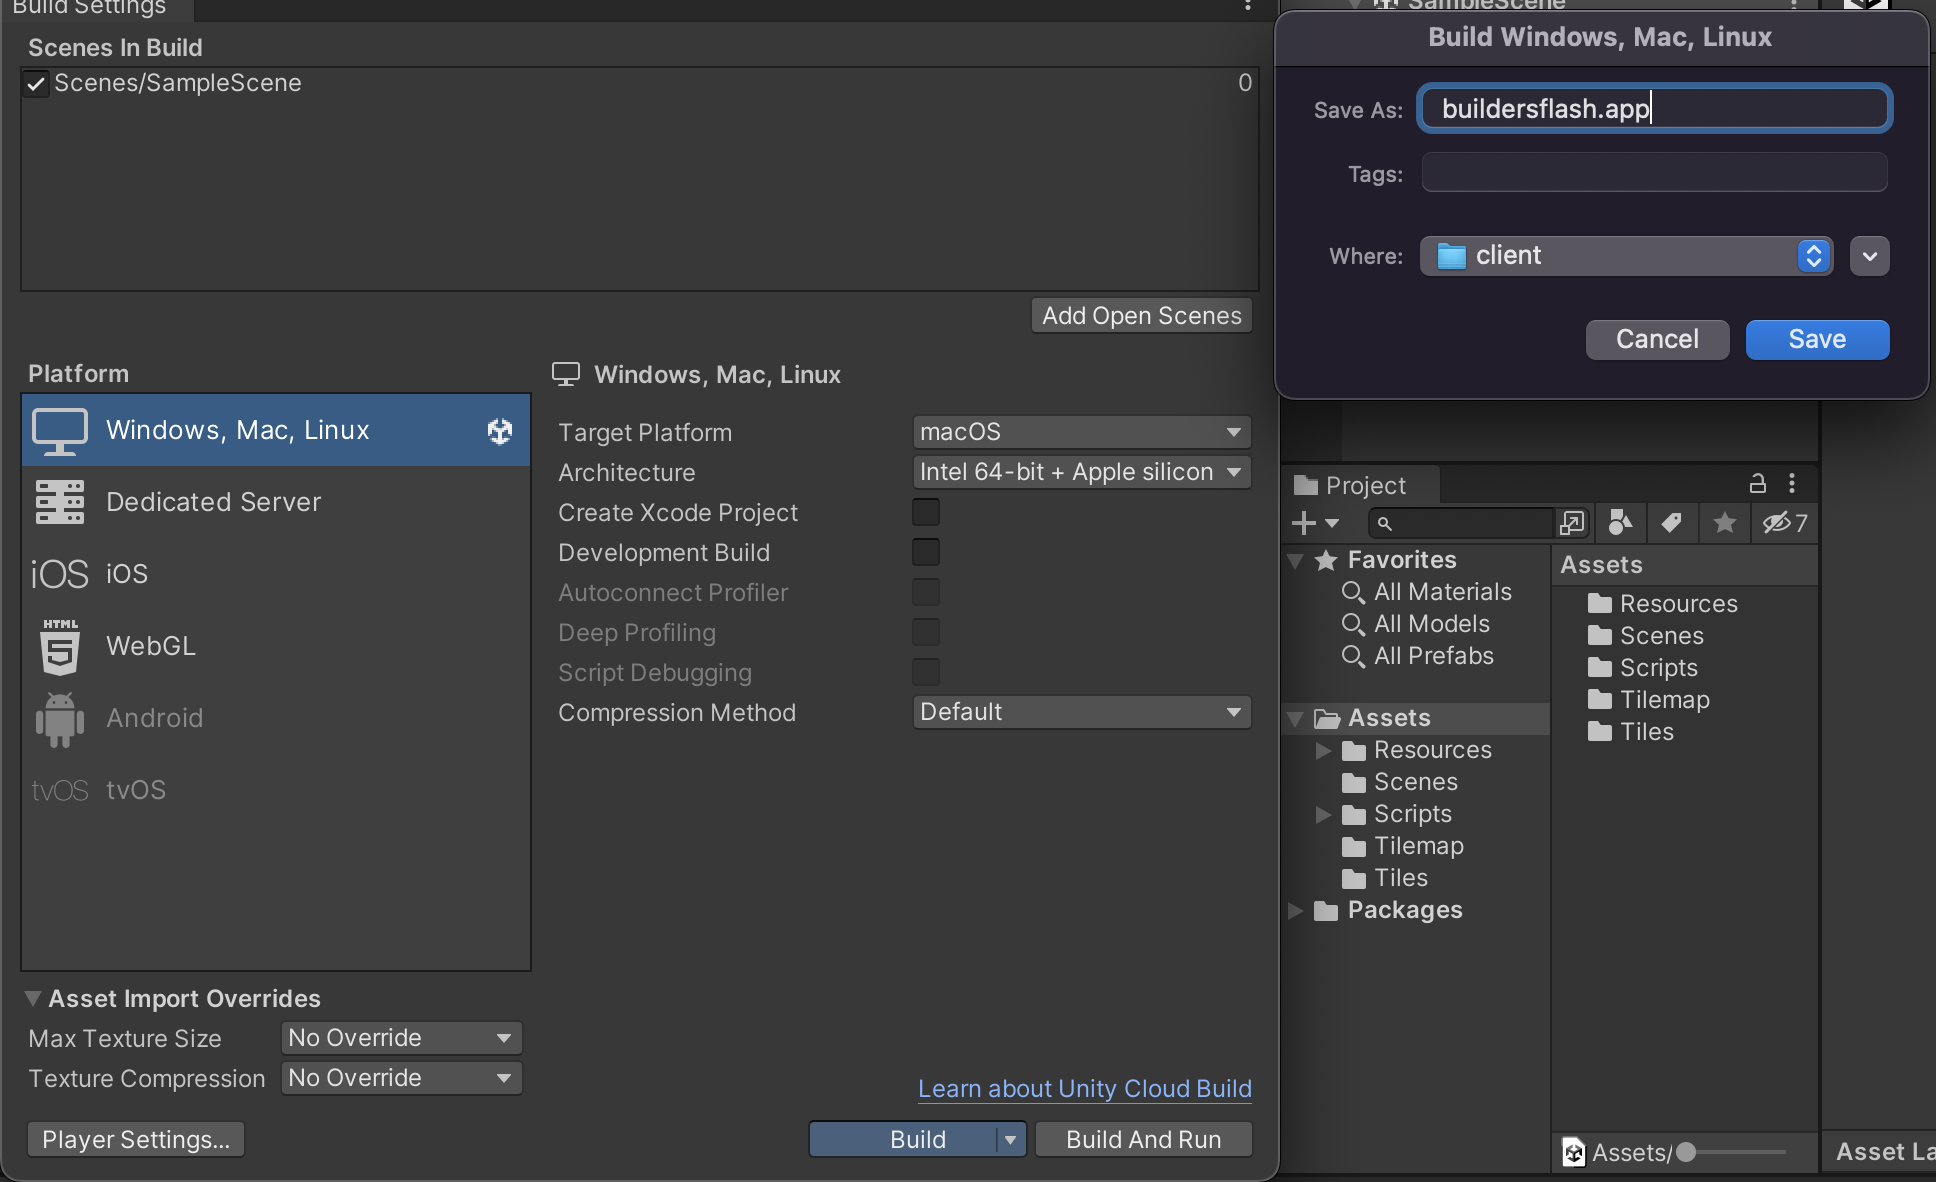Click the Unity logo on active platform
This screenshot has height=1182, width=1936.
pyautogui.click(x=500, y=431)
